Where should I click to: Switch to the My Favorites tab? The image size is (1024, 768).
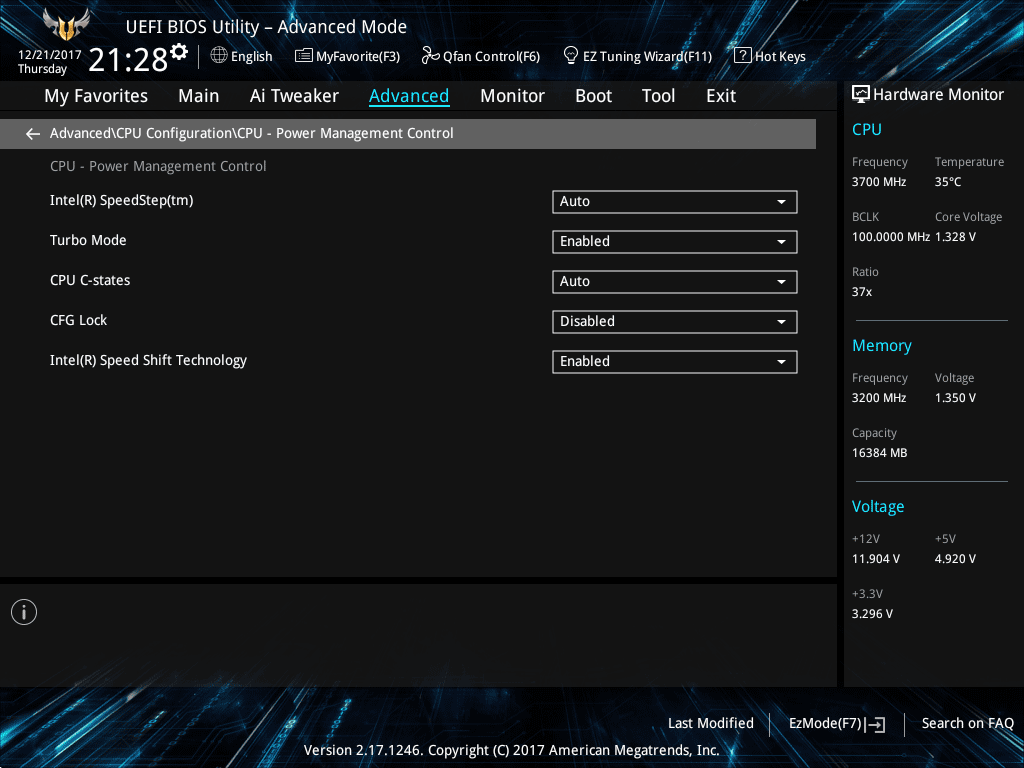(x=96, y=96)
